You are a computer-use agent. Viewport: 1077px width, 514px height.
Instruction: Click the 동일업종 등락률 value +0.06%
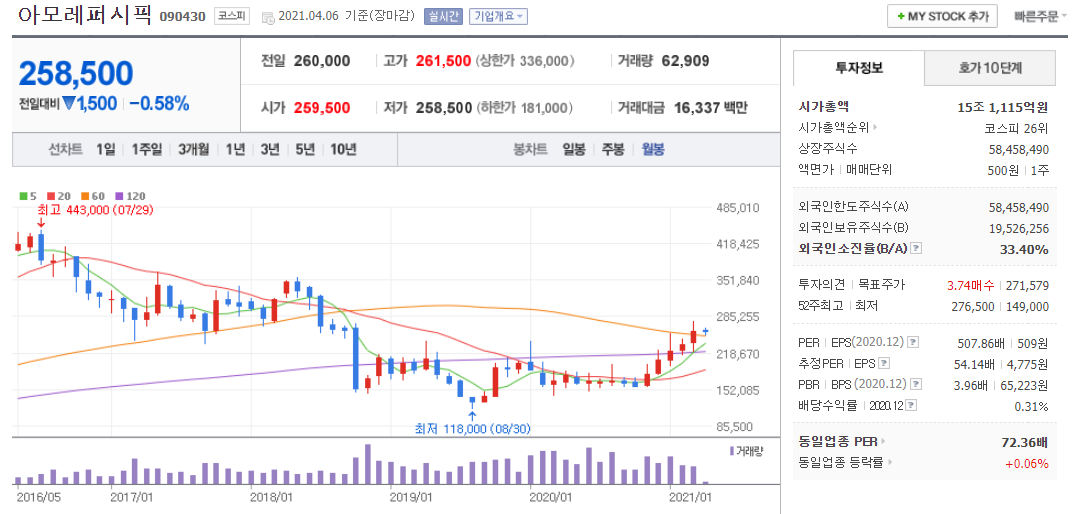[1027, 463]
